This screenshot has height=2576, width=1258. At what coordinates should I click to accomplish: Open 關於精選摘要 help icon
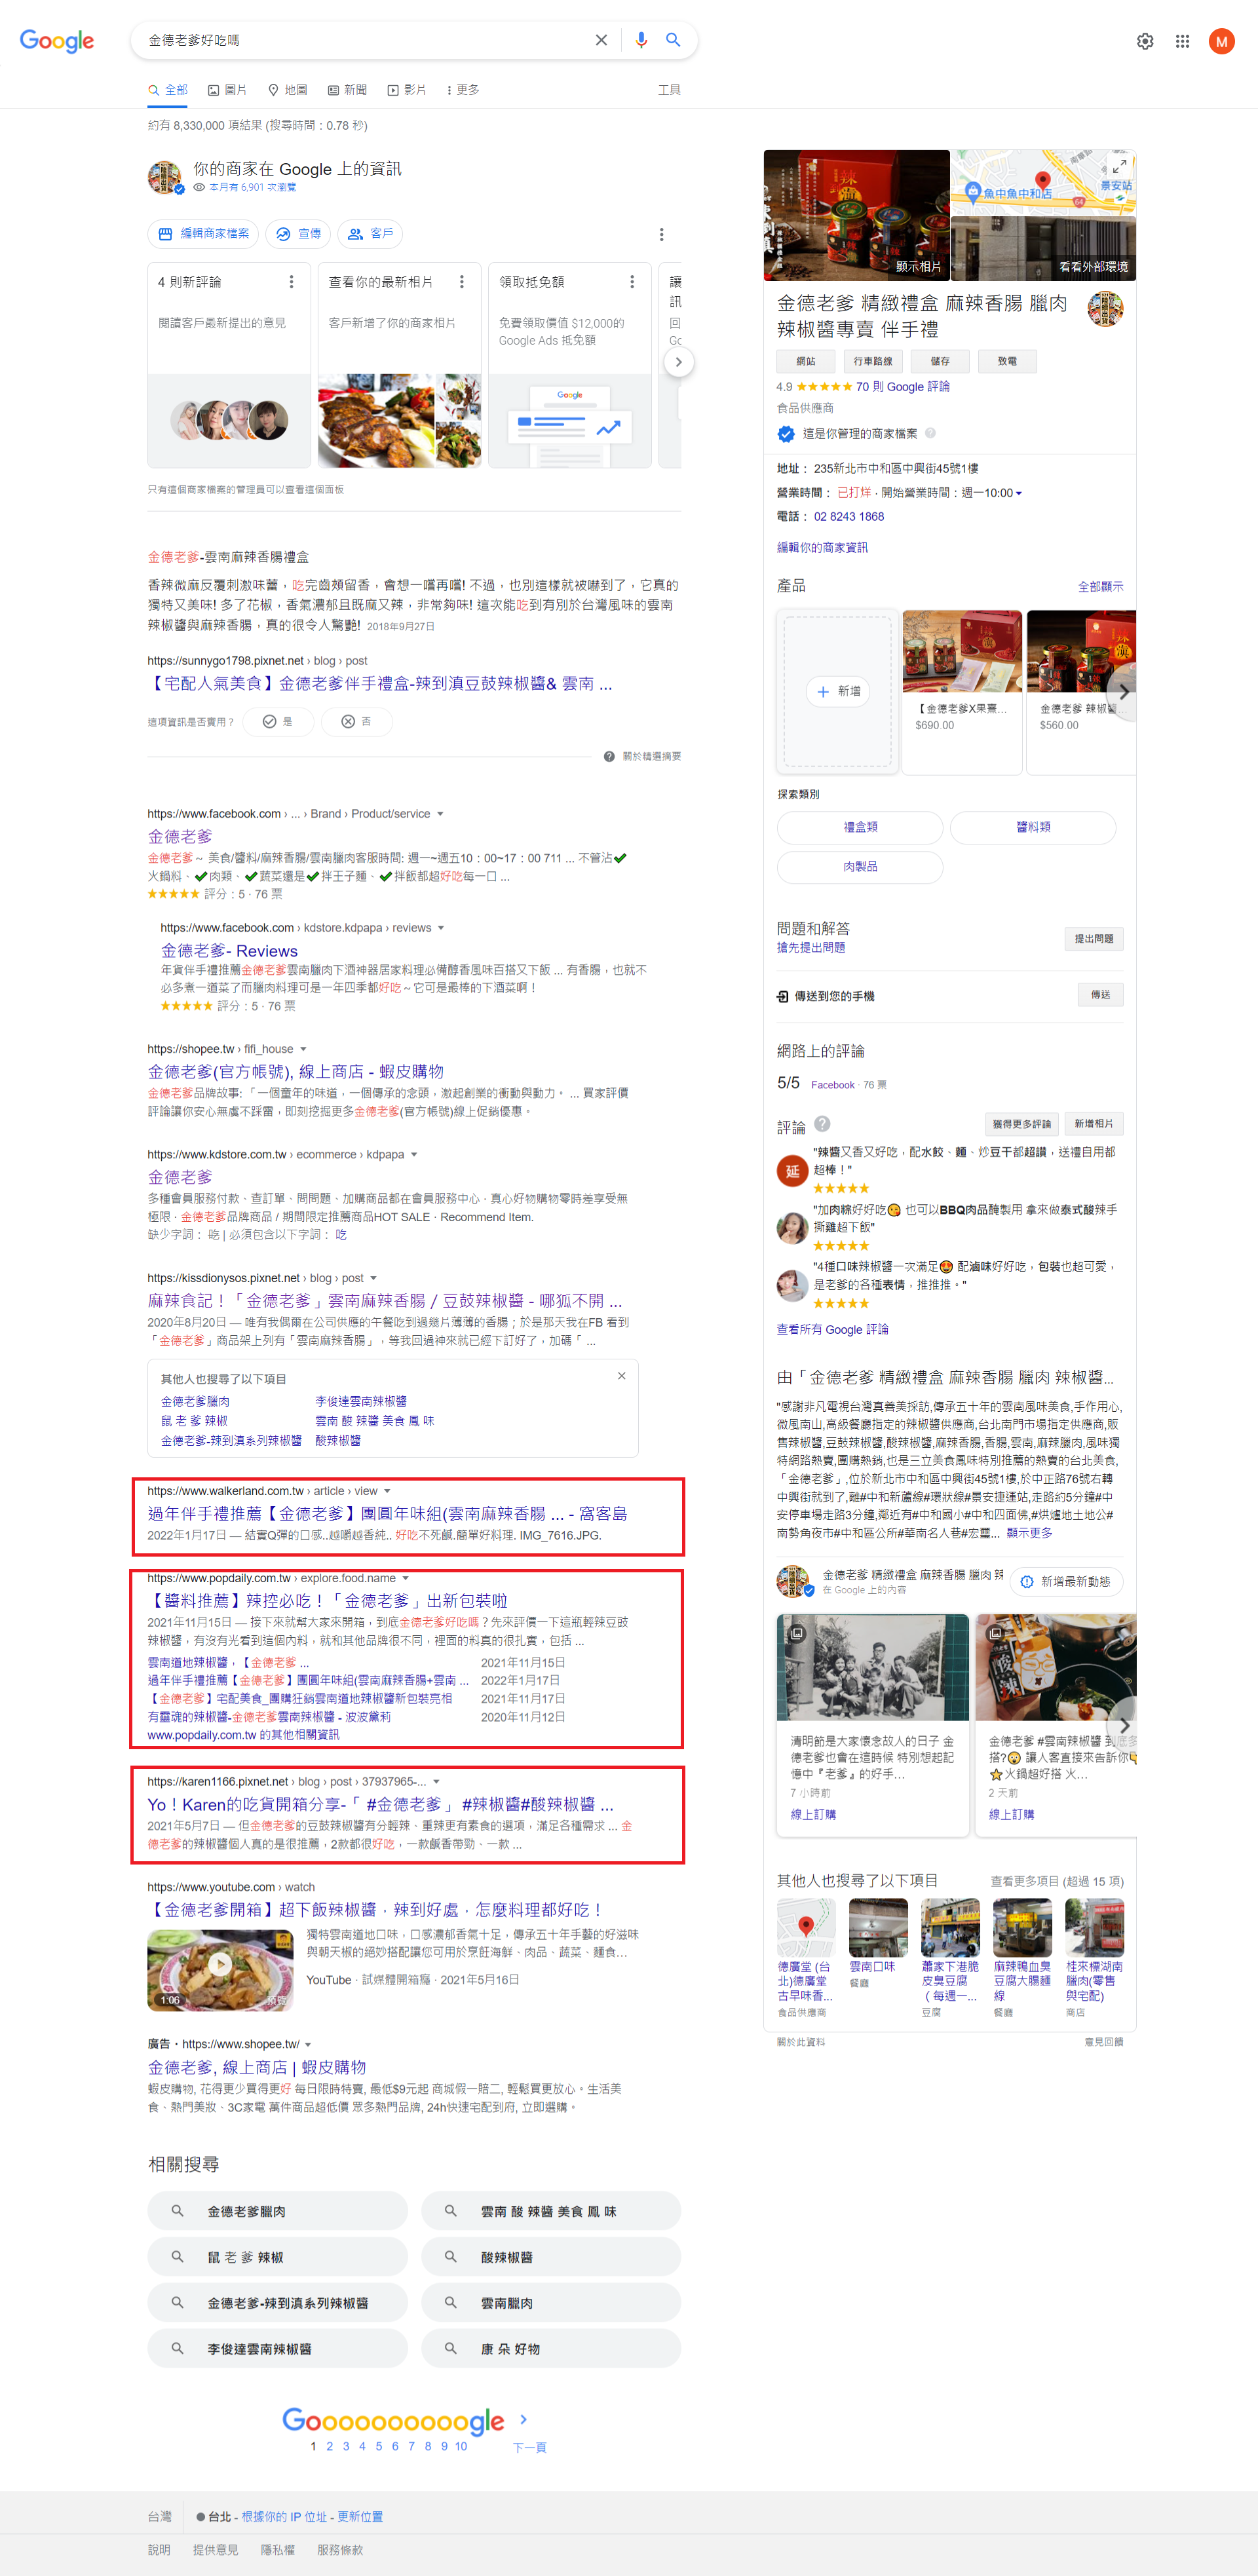(x=609, y=756)
